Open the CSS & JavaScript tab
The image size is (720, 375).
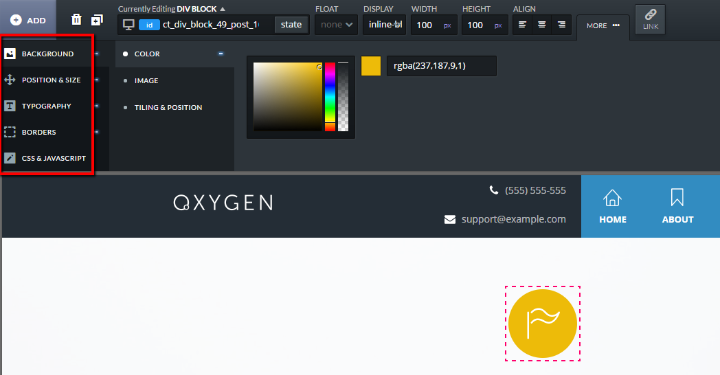(54, 158)
